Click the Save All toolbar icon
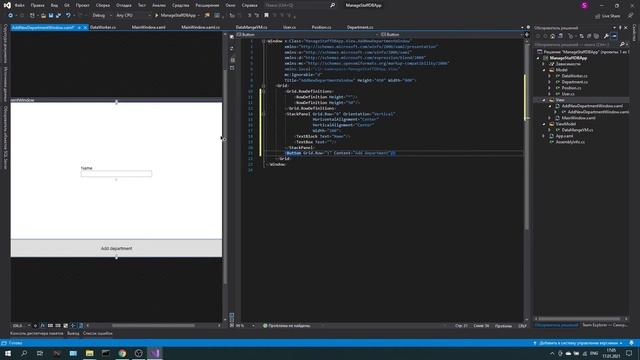This screenshot has width=640, height=360. click(58, 16)
